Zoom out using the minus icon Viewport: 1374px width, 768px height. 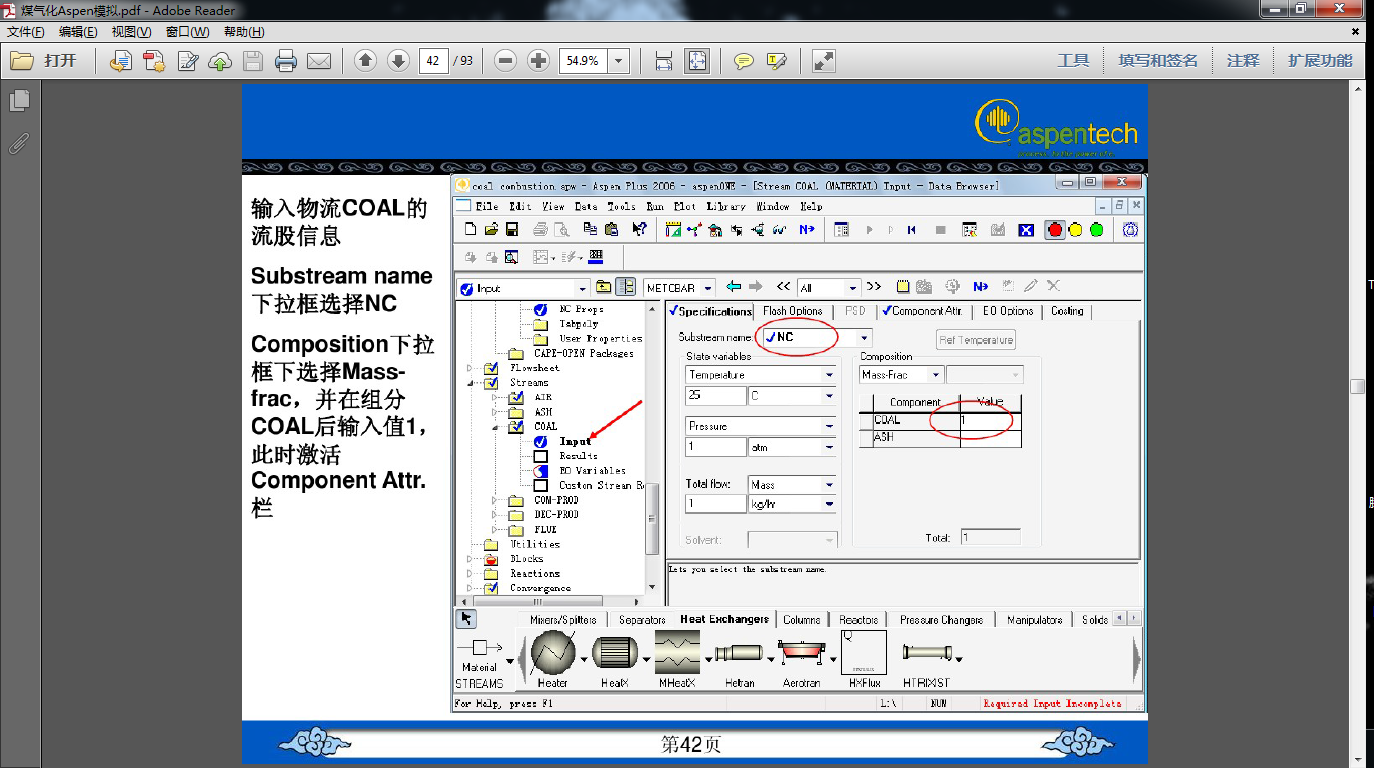pyautogui.click(x=506, y=61)
